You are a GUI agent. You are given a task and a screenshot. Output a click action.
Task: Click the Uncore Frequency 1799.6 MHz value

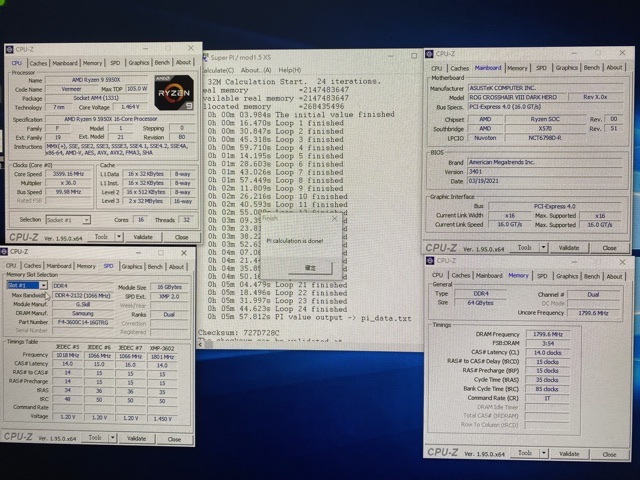(593, 313)
